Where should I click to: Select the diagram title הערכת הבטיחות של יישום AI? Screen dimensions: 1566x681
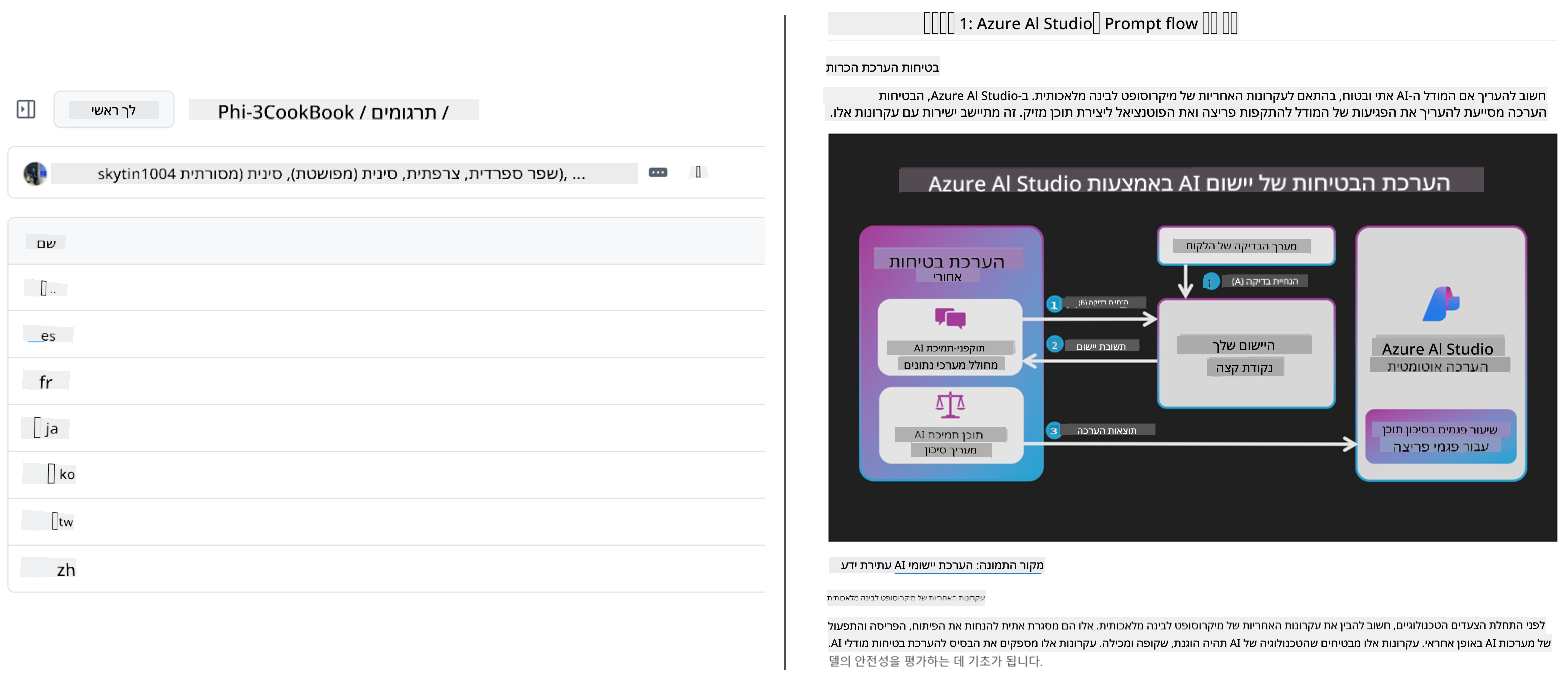(1190, 182)
